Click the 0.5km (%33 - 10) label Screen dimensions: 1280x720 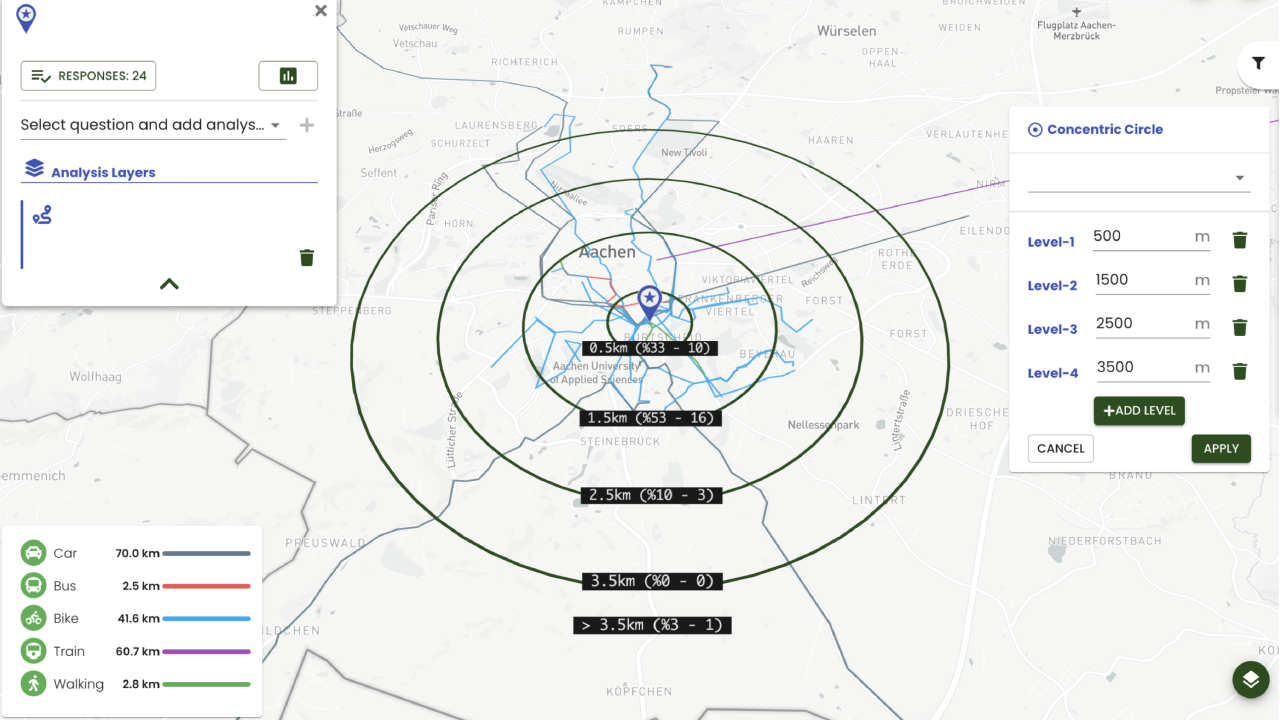click(x=650, y=348)
